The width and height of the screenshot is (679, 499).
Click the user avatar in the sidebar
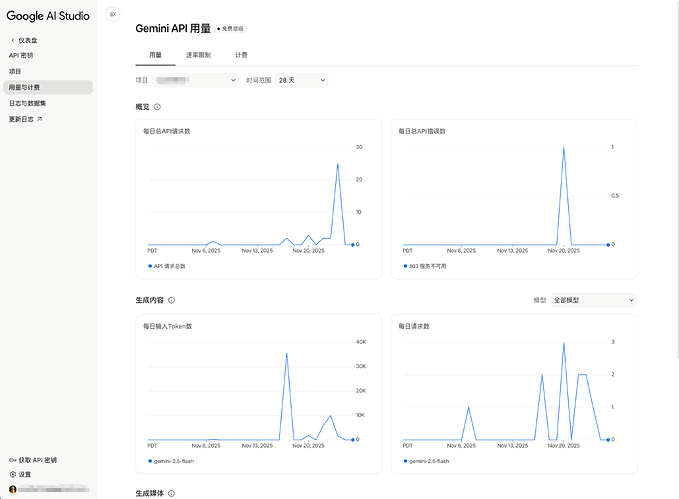pos(13,489)
